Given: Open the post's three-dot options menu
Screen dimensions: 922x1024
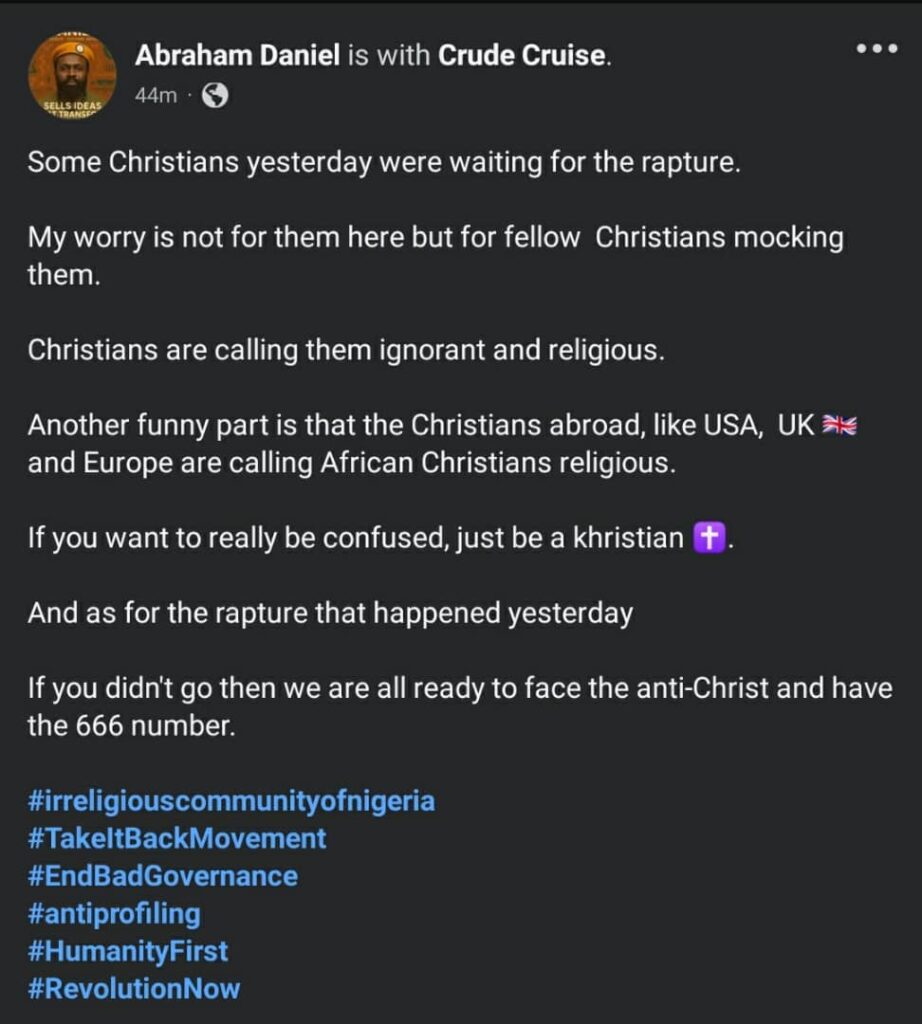Looking at the screenshot, I should [877, 49].
